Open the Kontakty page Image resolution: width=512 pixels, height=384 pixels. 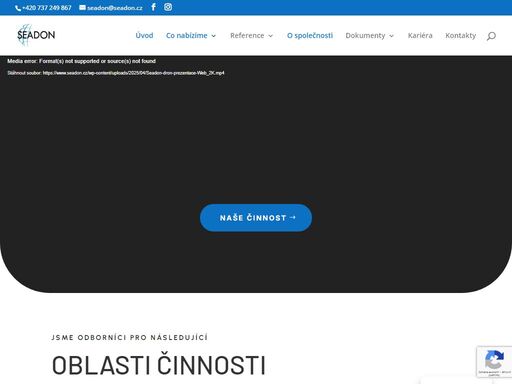coord(461,35)
